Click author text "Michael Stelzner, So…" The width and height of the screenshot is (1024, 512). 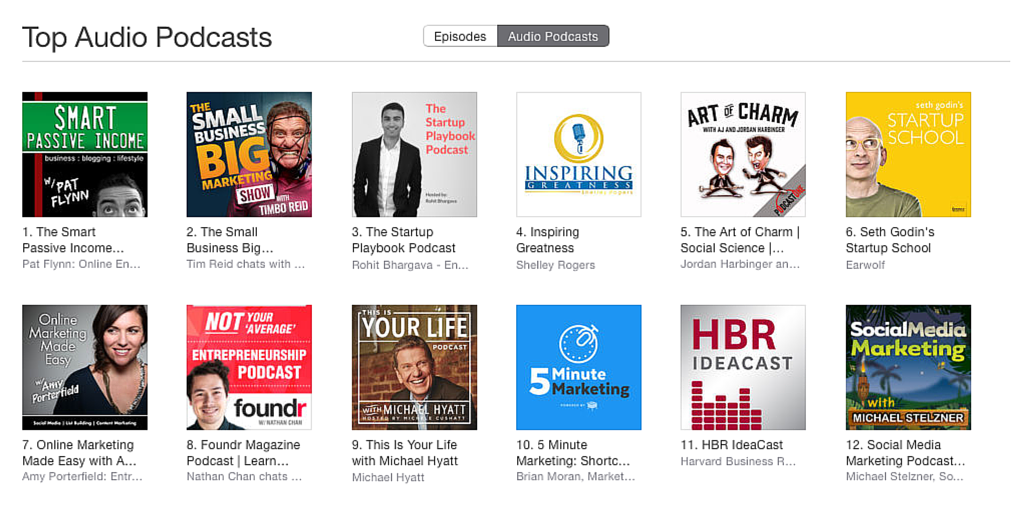(x=904, y=477)
